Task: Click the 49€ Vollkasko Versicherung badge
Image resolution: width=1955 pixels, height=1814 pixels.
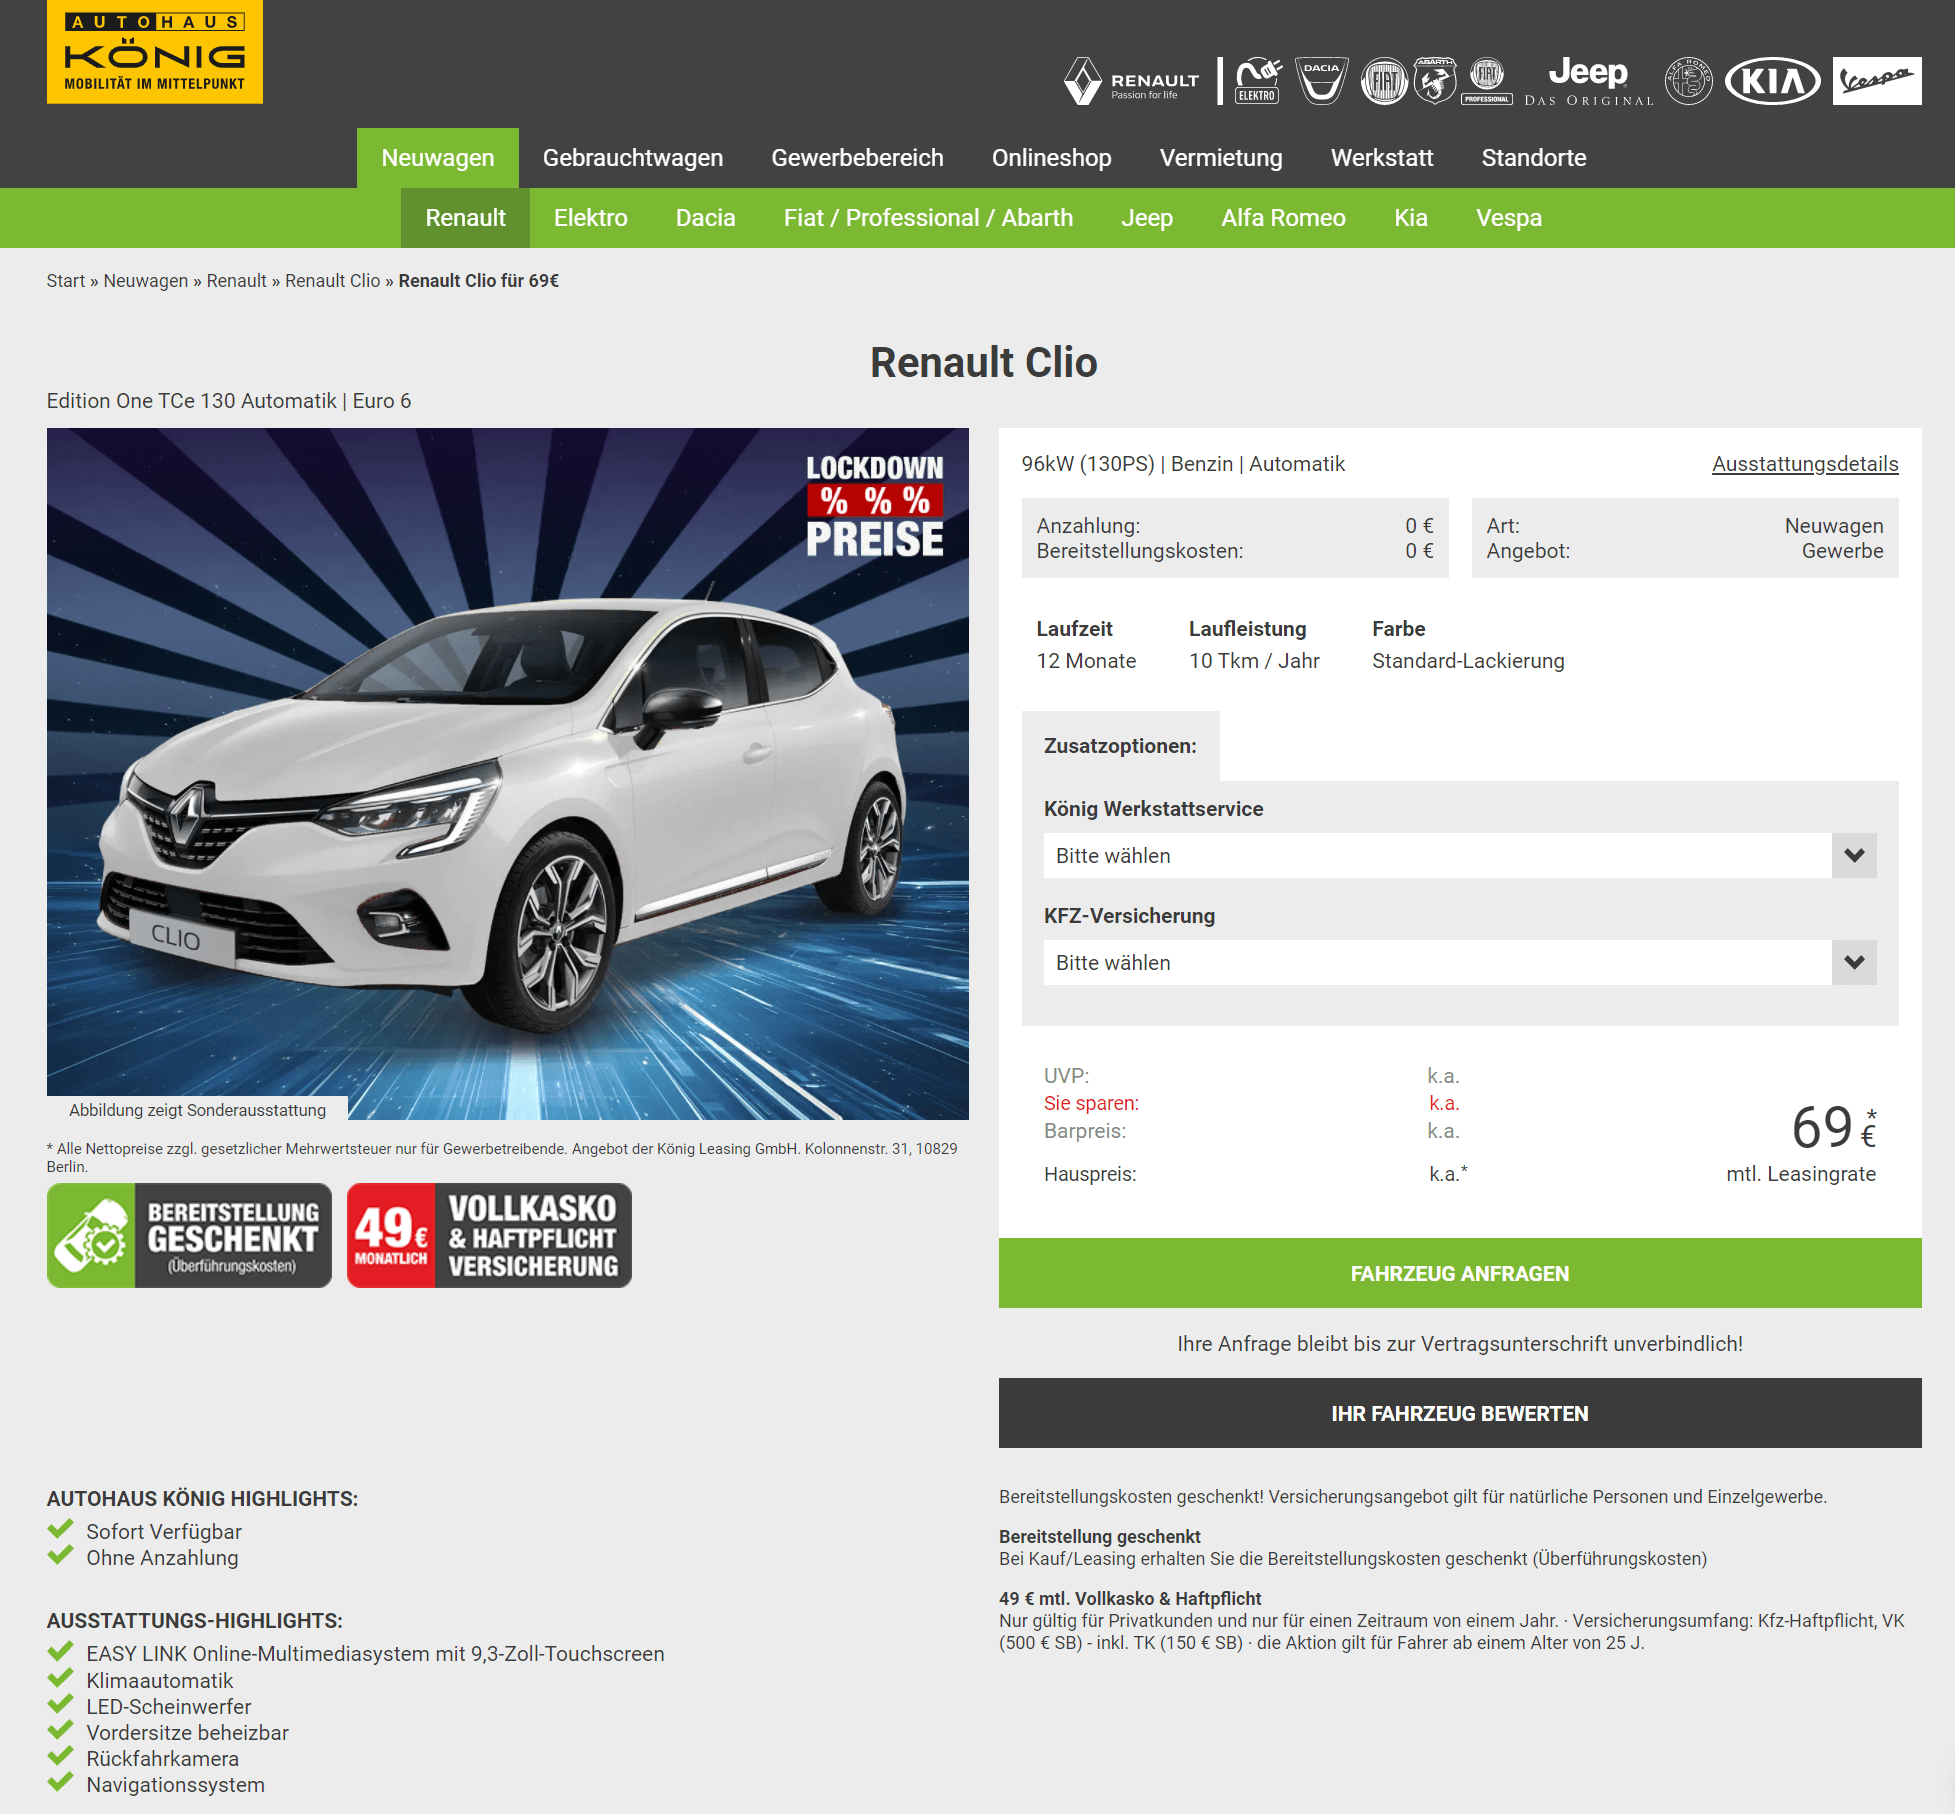Action: 489,1235
